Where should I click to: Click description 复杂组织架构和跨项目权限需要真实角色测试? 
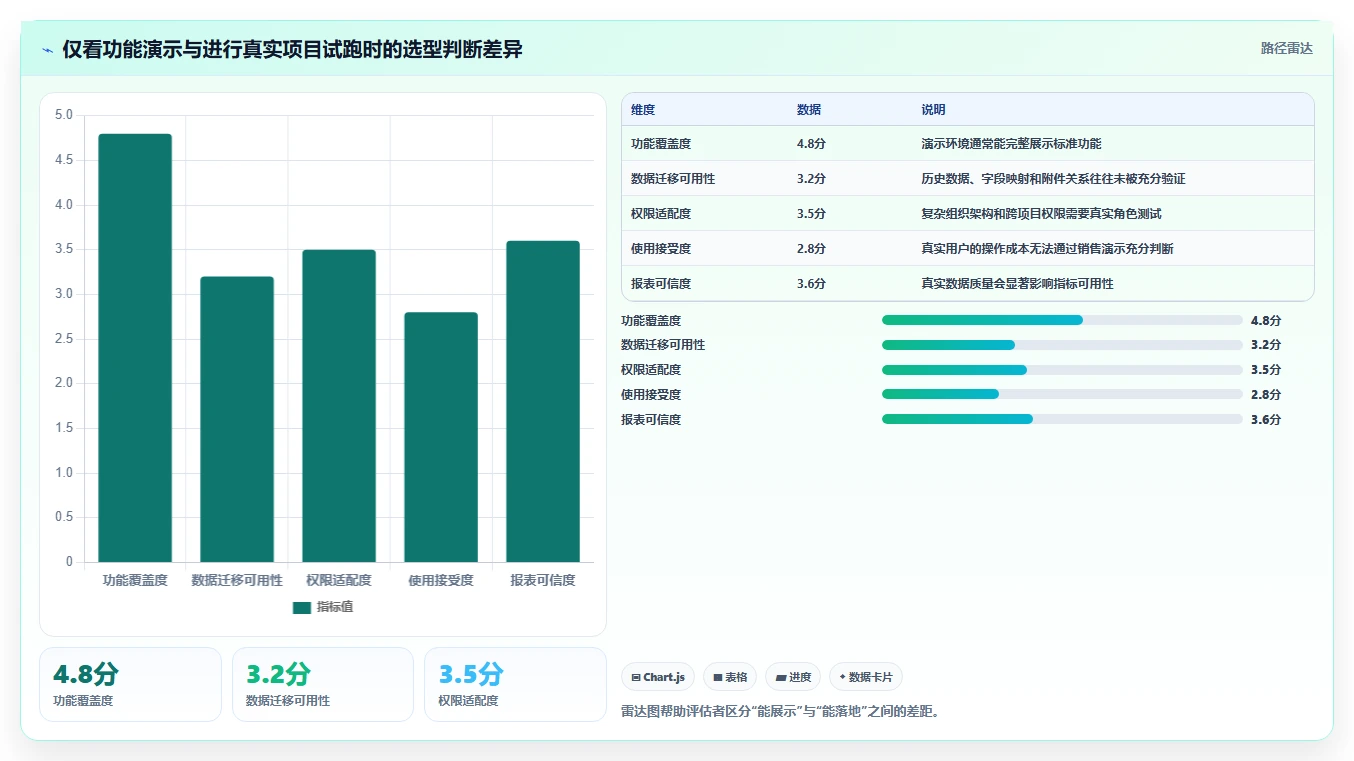click(1041, 214)
